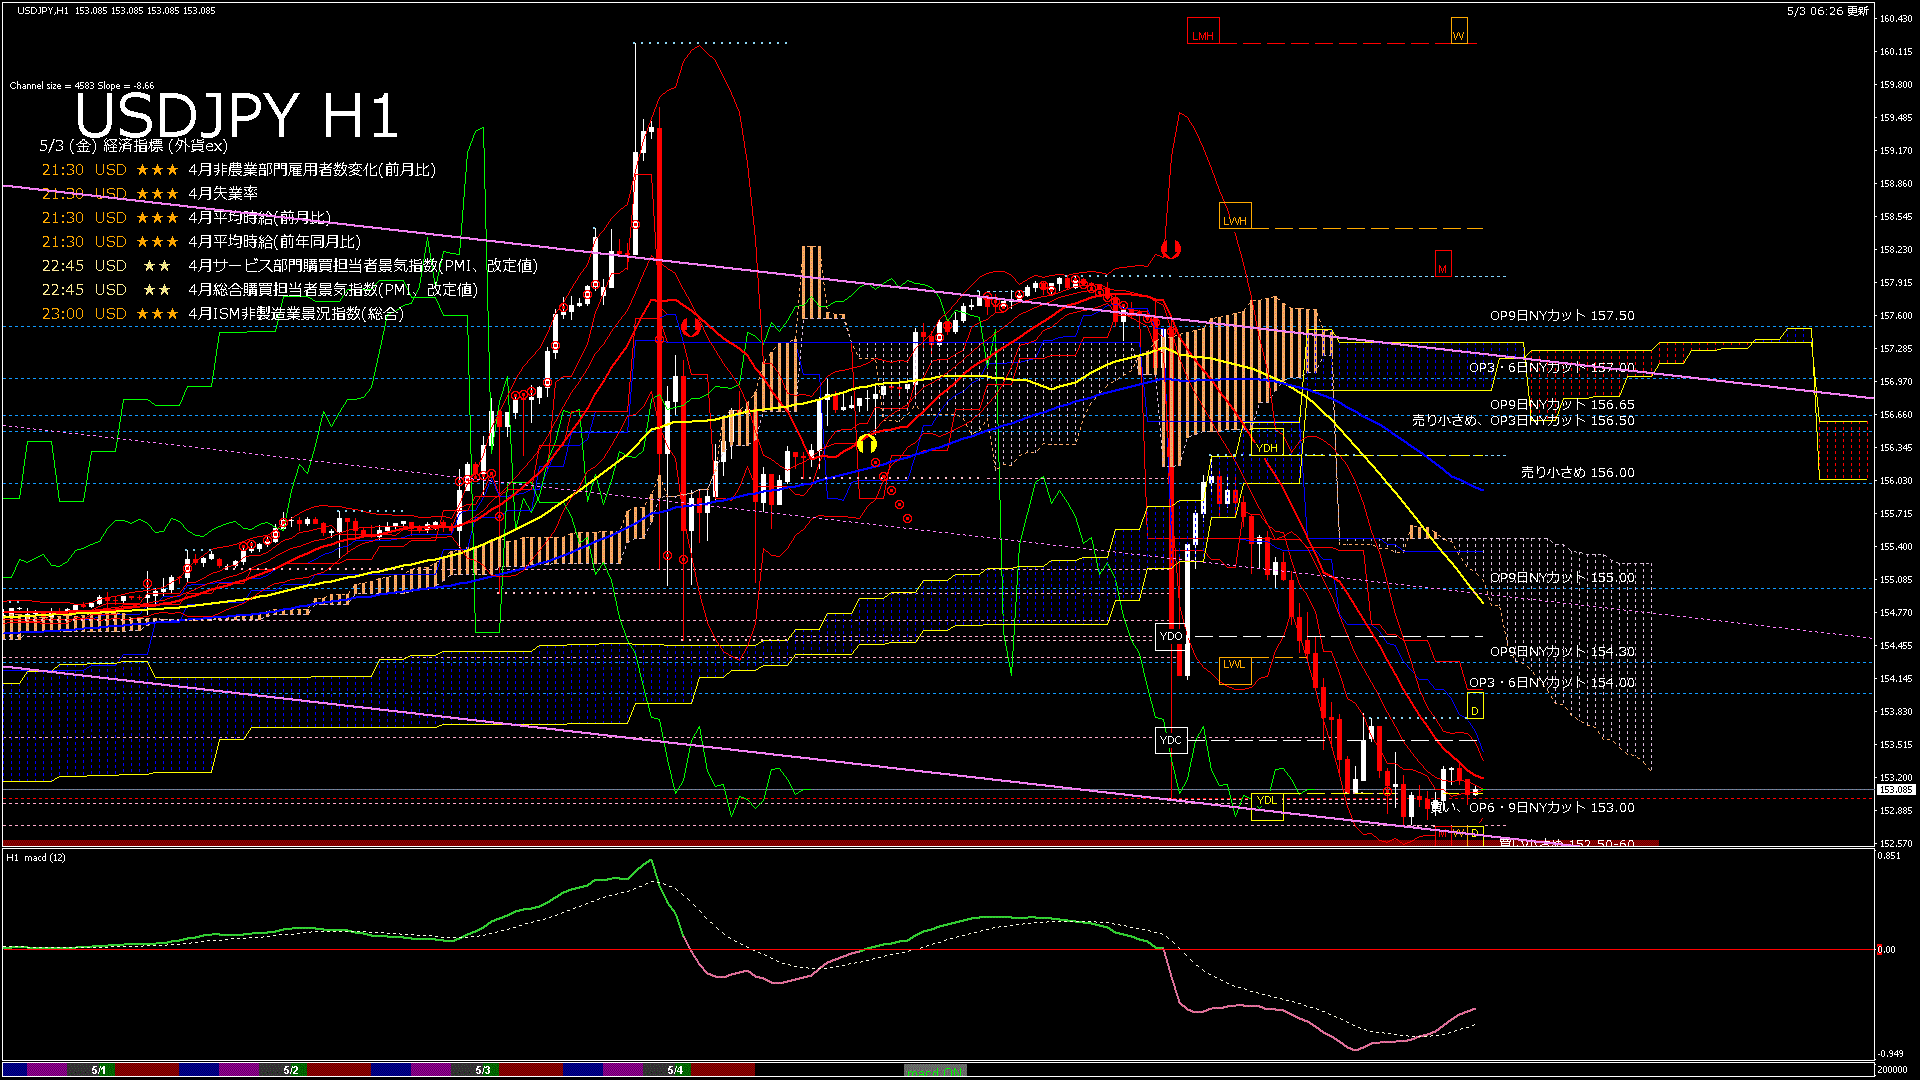
Task: Click the yellow D marker near 154.00
Action: coord(1475,706)
